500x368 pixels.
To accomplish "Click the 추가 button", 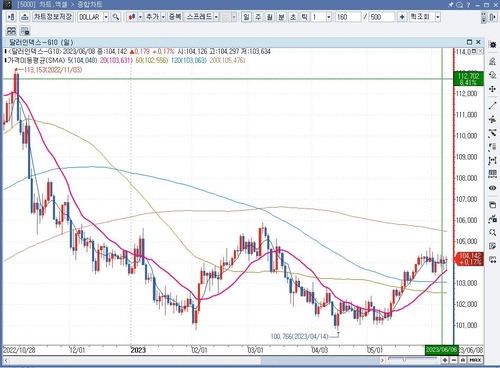I will coord(152,17).
